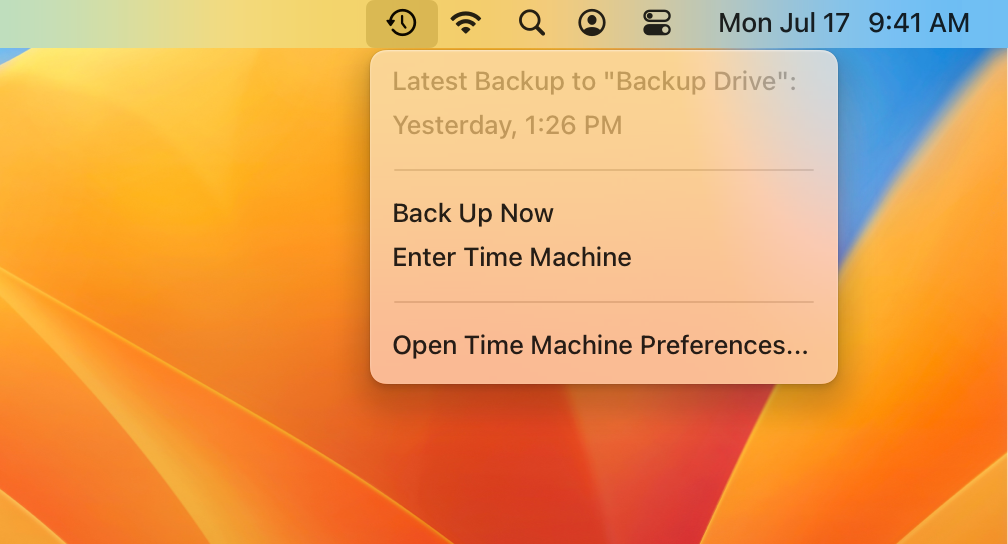The image size is (1008, 544).
Task: Open the Control Center icon
Action: [x=657, y=23]
